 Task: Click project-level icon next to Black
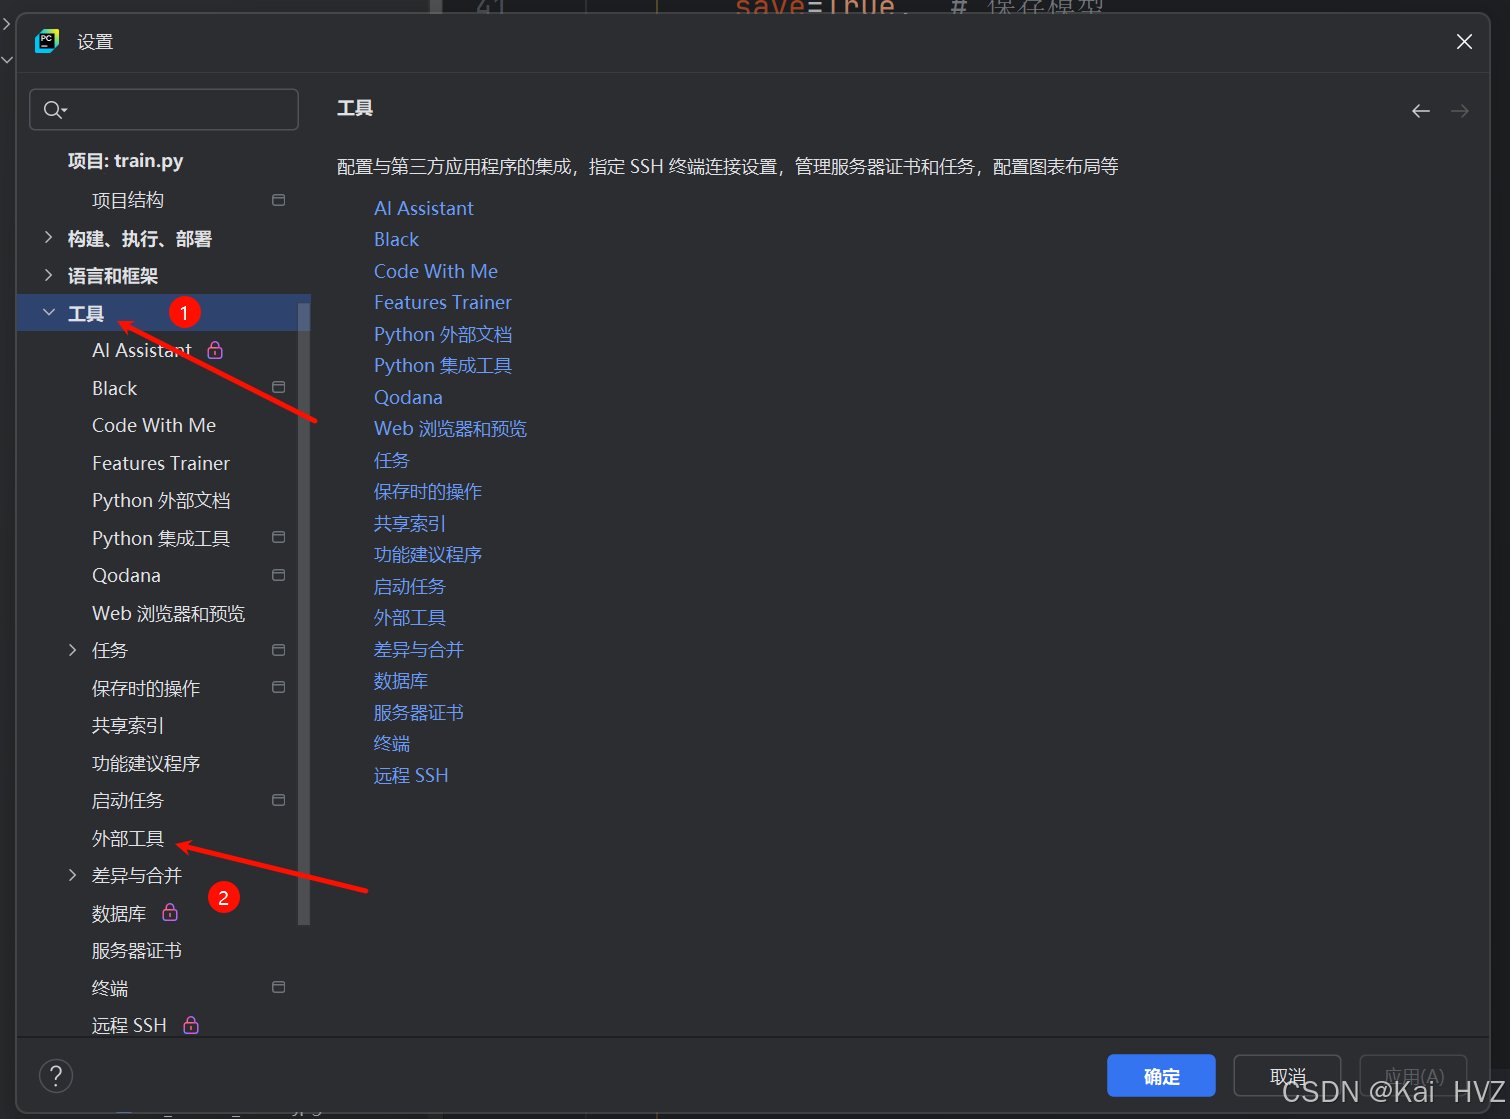[279, 387]
